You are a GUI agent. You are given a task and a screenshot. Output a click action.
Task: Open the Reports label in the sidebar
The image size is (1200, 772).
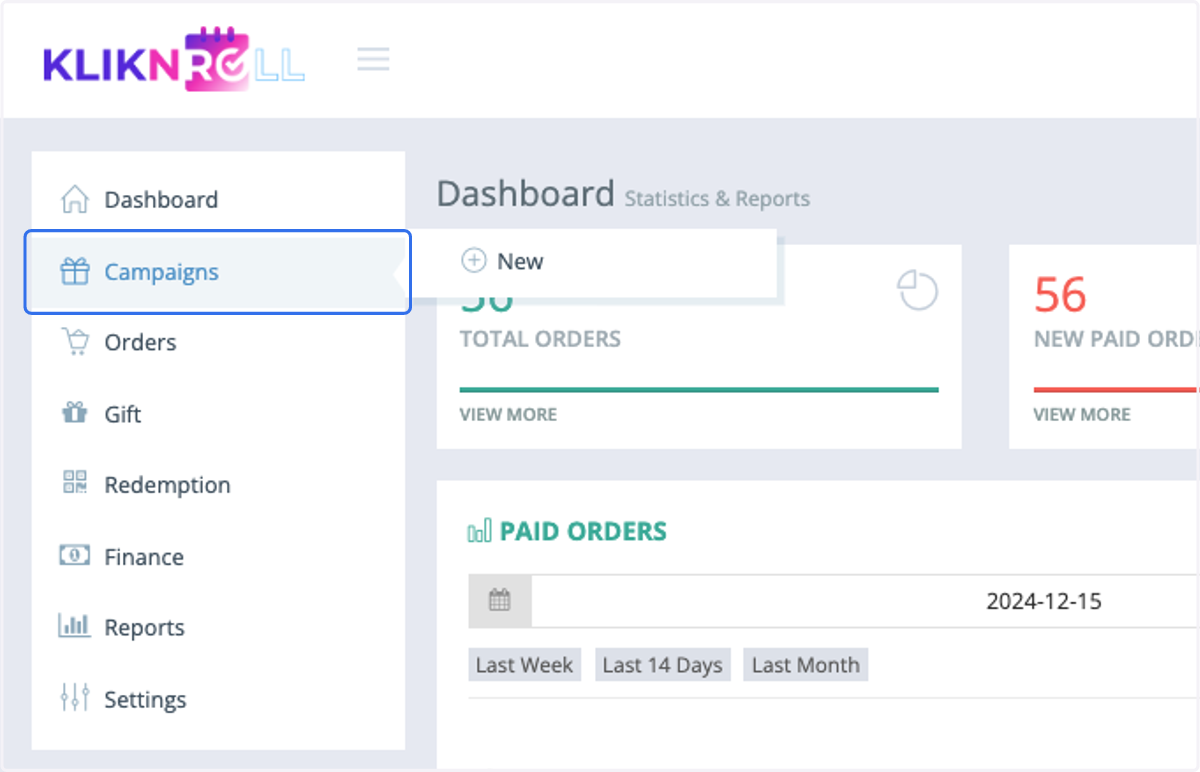(144, 628)
